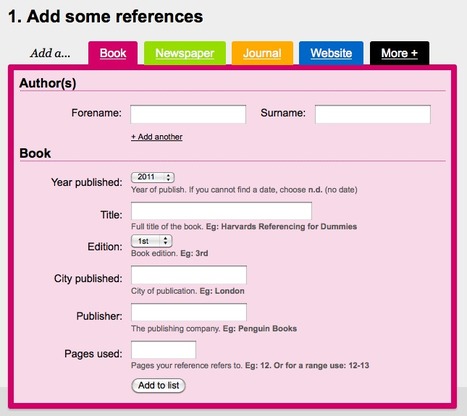Image resolution: width=467 pixels, height=416 pixels.
Task: Click the 'Book edition. Eg: 3rd' hint
Action: coord(169,253)
